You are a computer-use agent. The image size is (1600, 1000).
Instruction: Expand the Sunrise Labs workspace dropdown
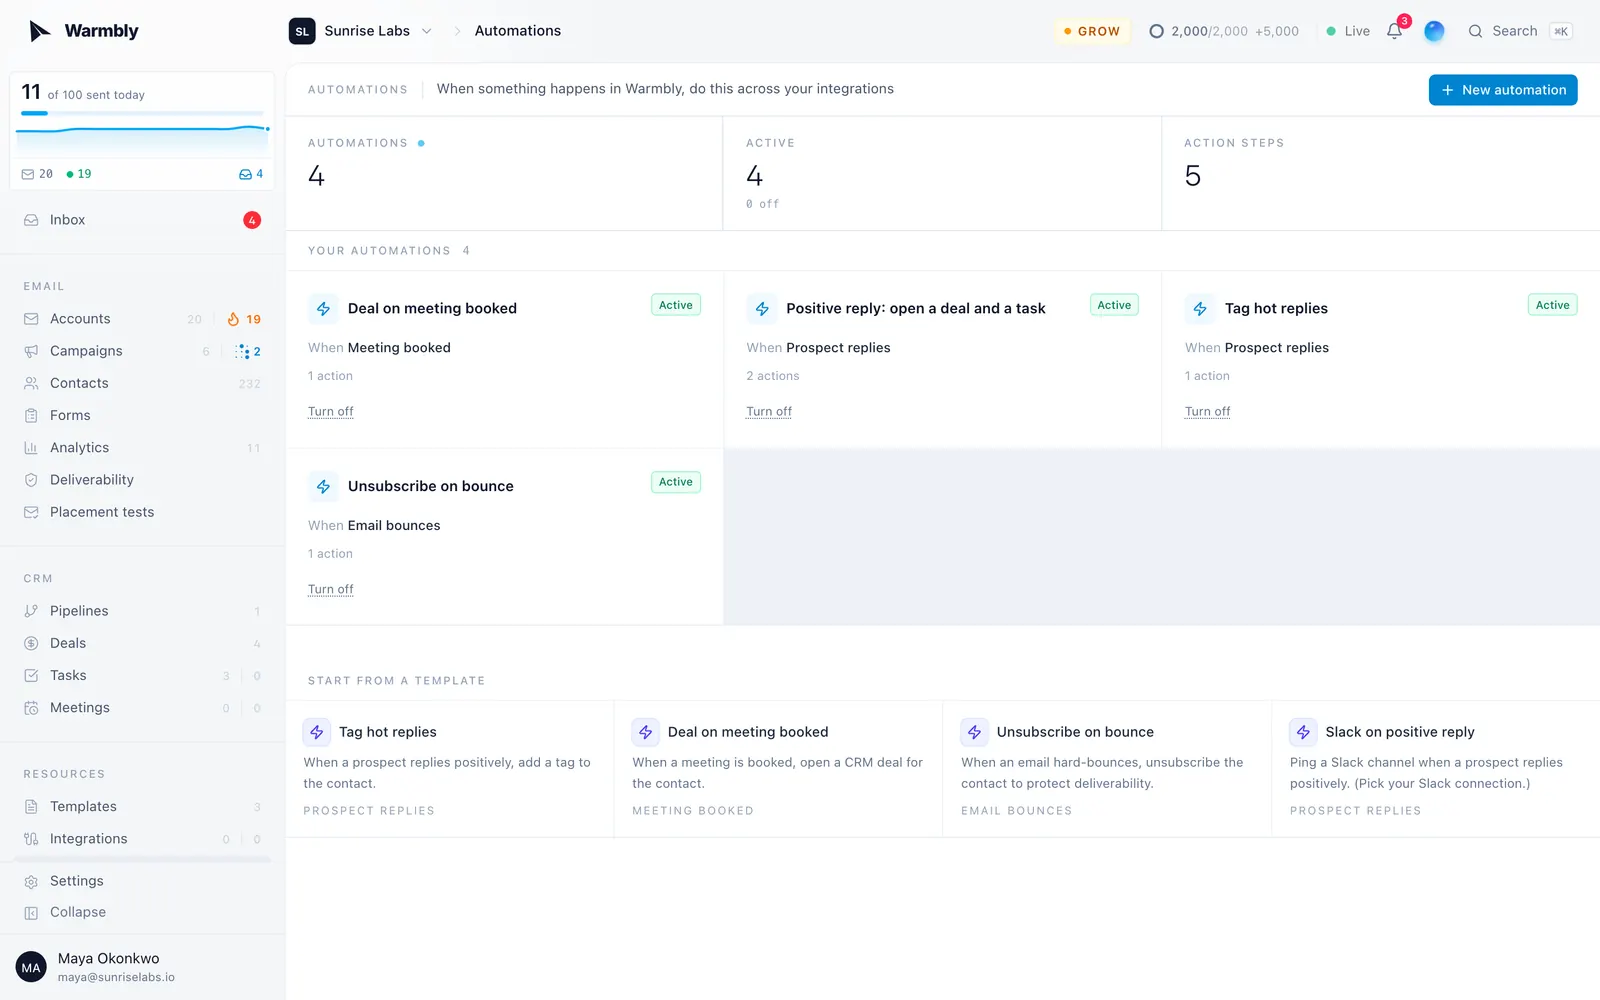361,31
